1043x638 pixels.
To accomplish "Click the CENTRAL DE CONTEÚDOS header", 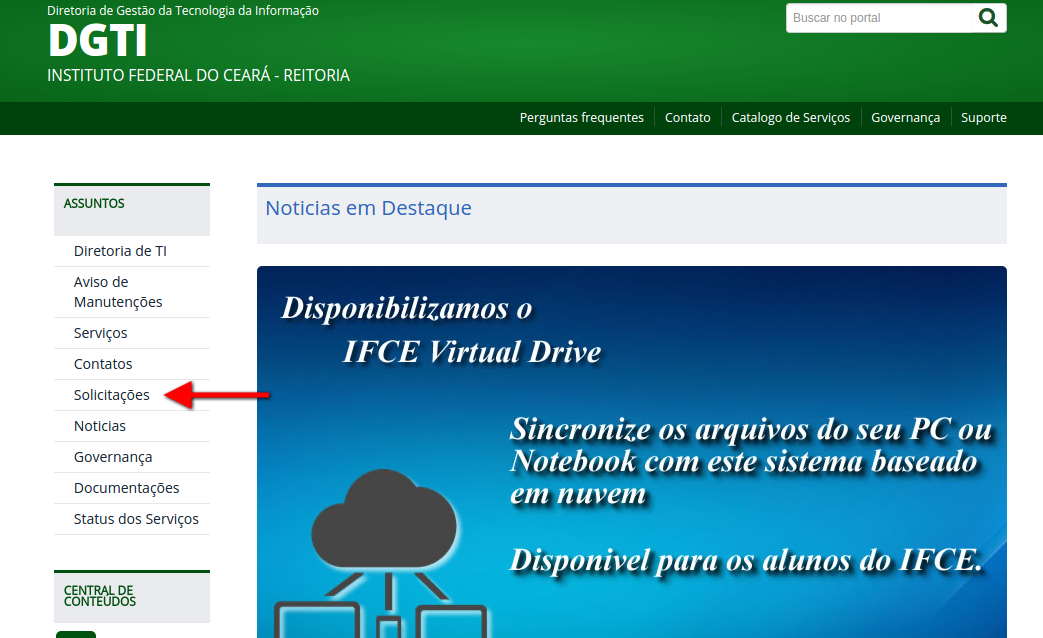I will coord(100,596).
